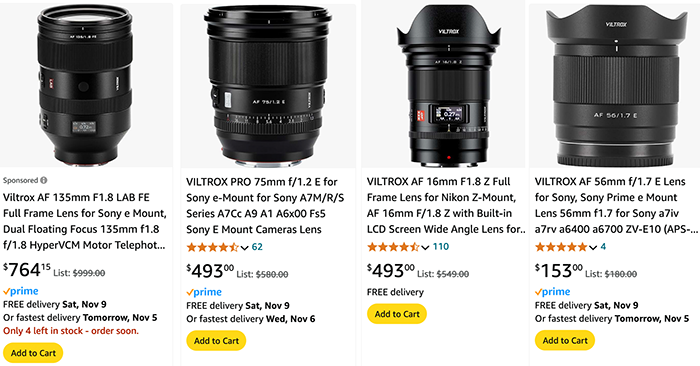Expand rating breakdown chevron for 56mm lens
Screen dimensions: 700x366
[593, 247]
